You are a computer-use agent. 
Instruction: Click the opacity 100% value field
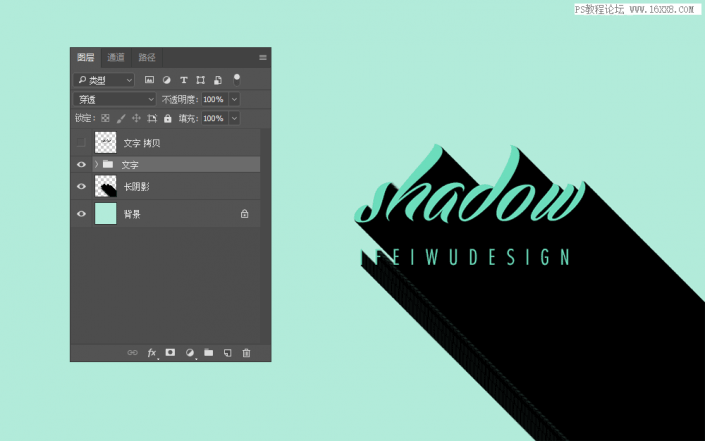click(x=214, y=99)
